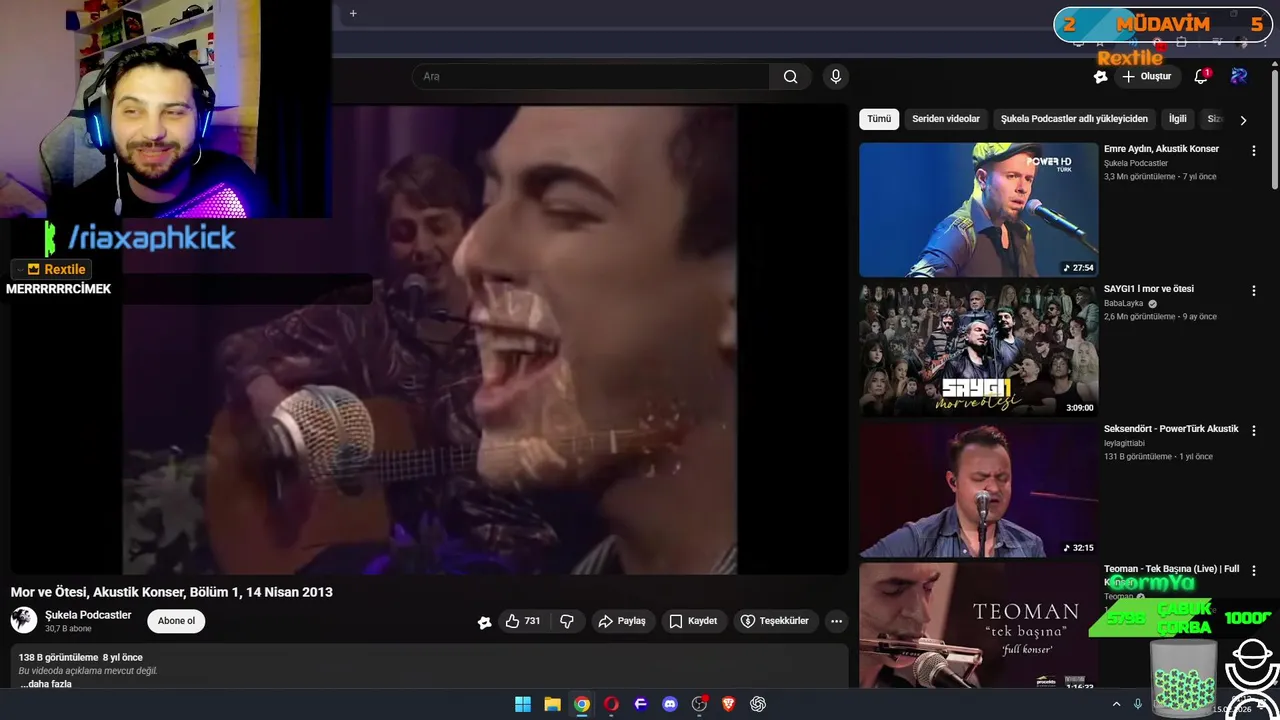Open Discord from the taskbar
Viewport: 1280px width, 720px height.
670,704
